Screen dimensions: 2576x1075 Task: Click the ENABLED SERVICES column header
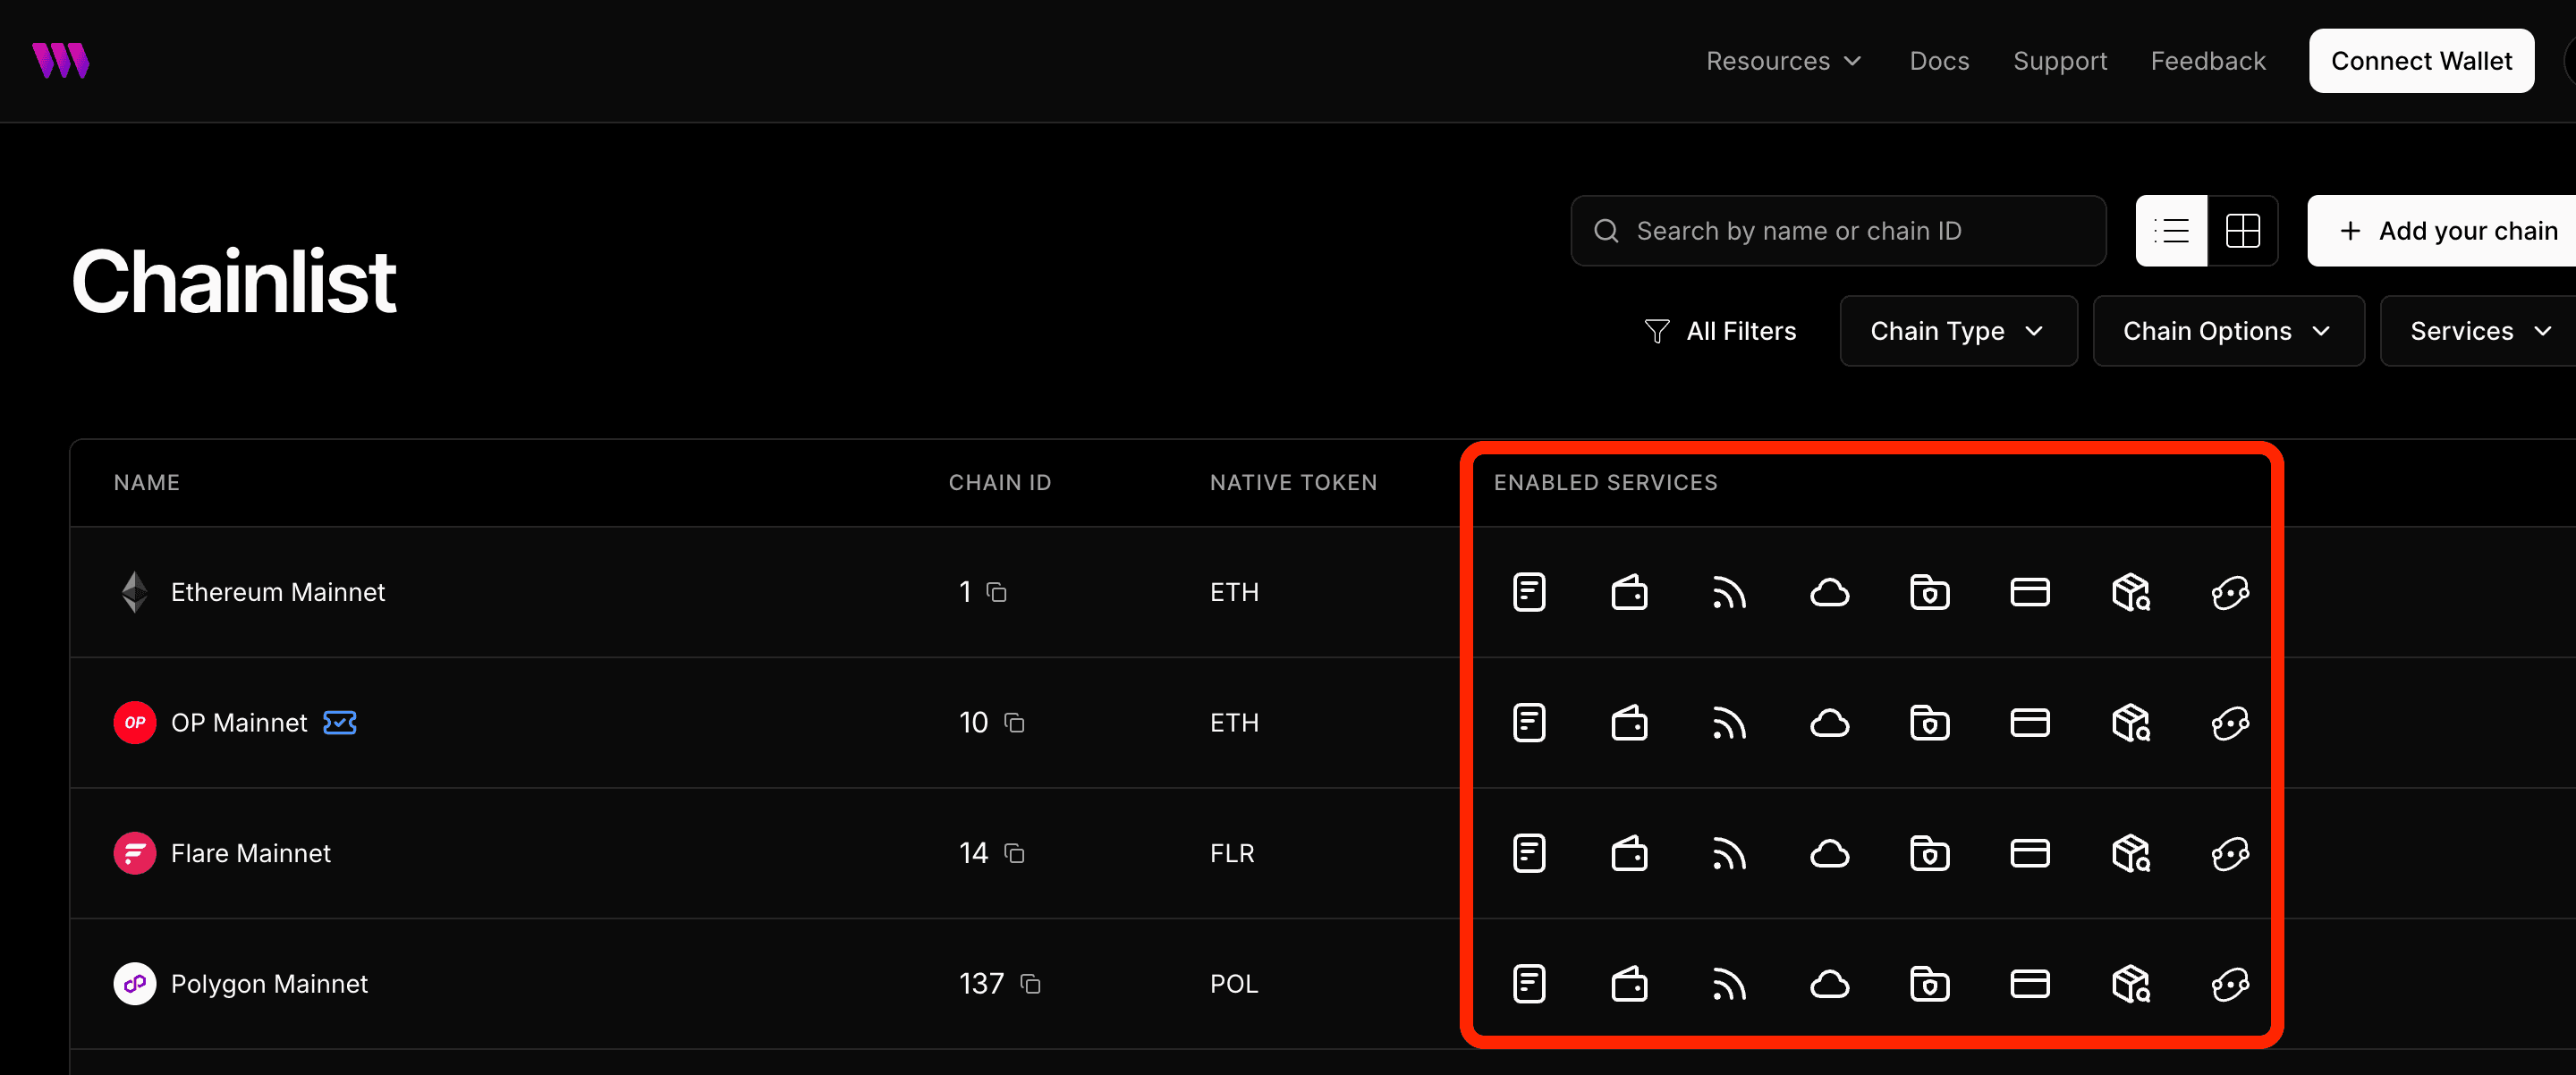1605,482
